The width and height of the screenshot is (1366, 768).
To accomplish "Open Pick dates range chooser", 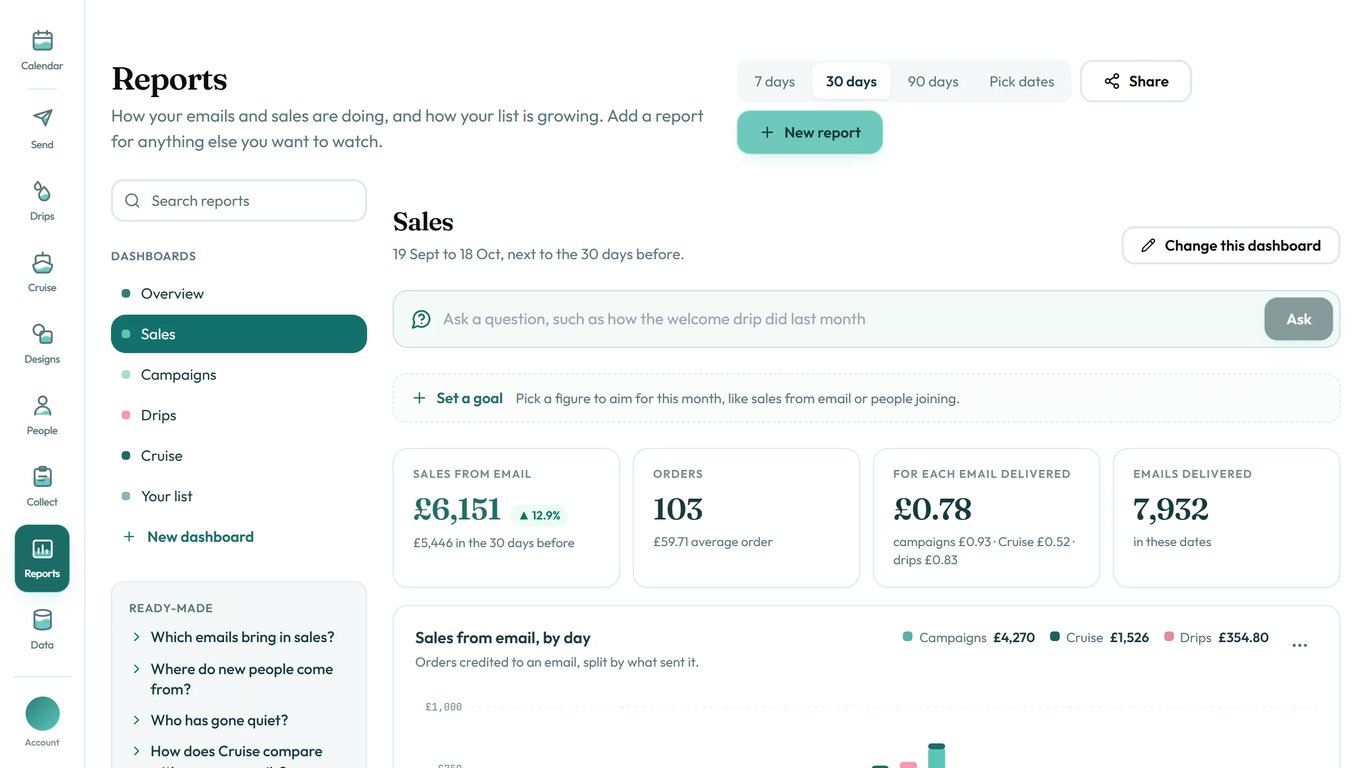I will click(x=1021, y=81).
